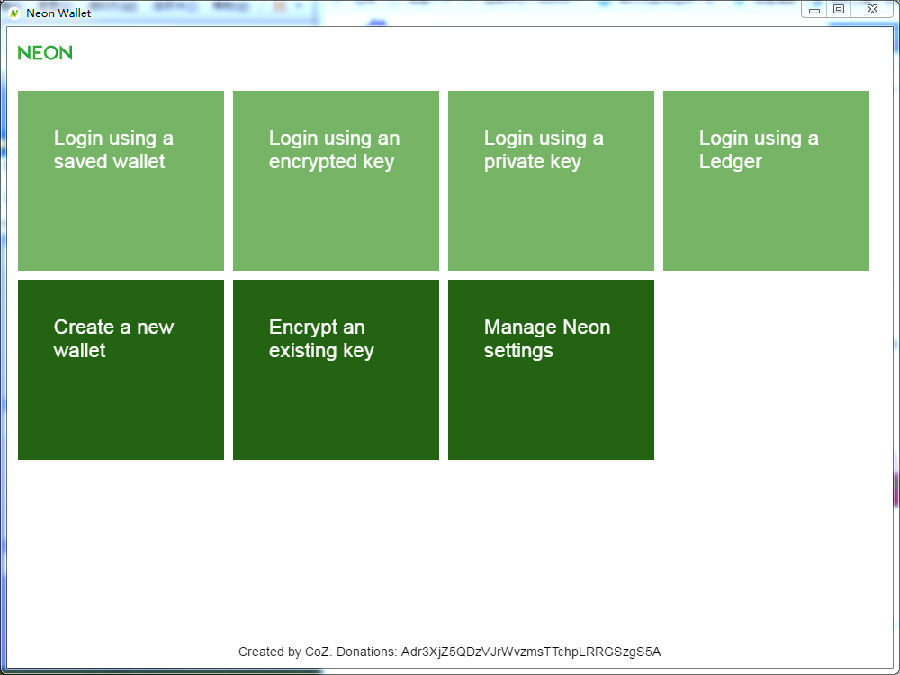The width and height of the screenshot is (900, 675).
Task: Select Login using a private key
Action: click(550, 181)
